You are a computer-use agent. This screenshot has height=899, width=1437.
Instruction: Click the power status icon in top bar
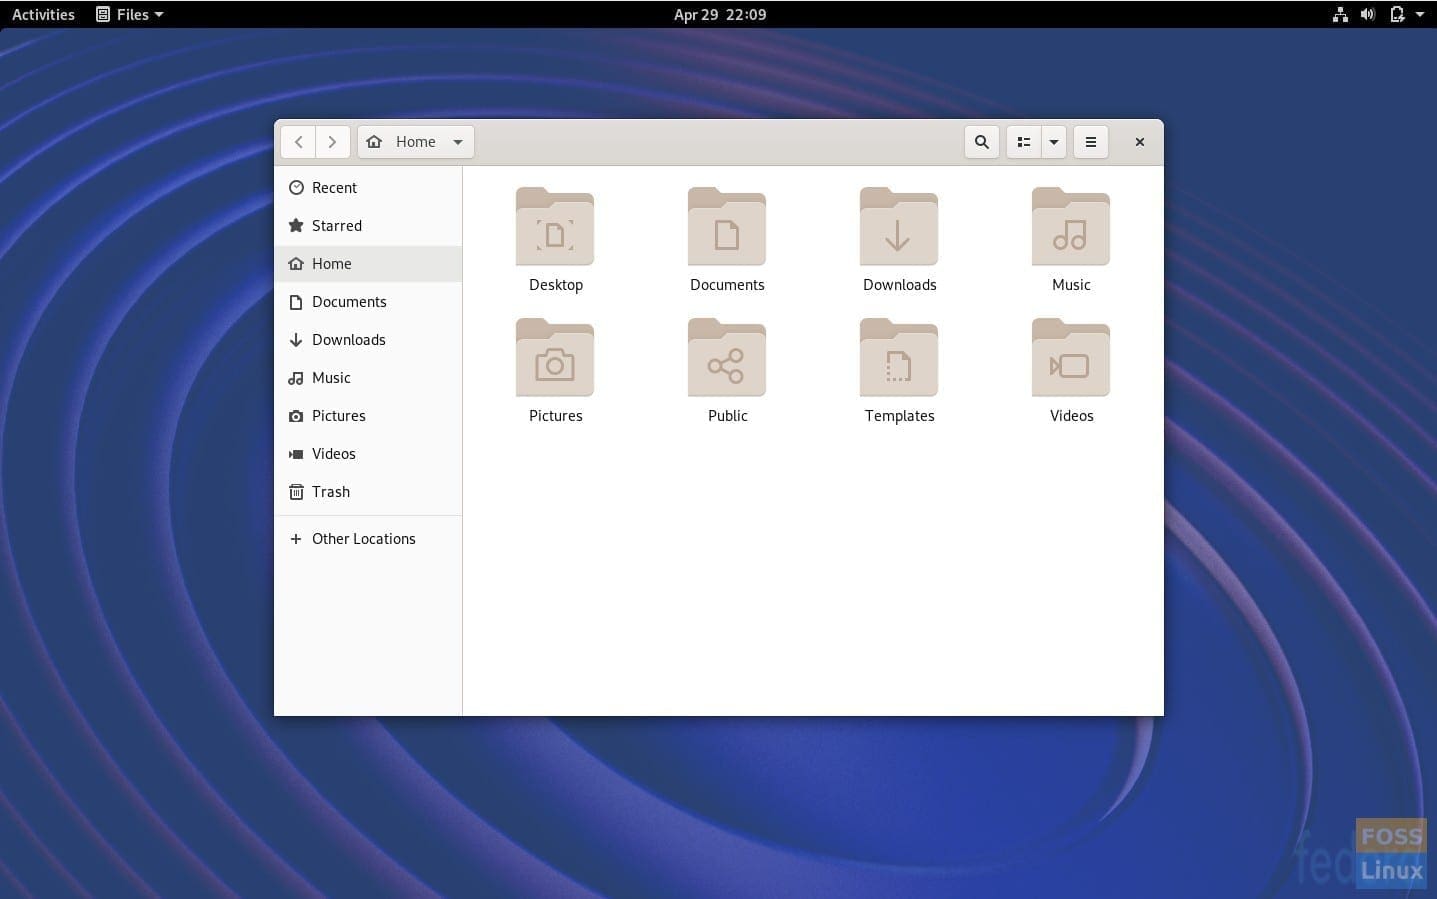pyautogui.click(x=1397, y=14)
